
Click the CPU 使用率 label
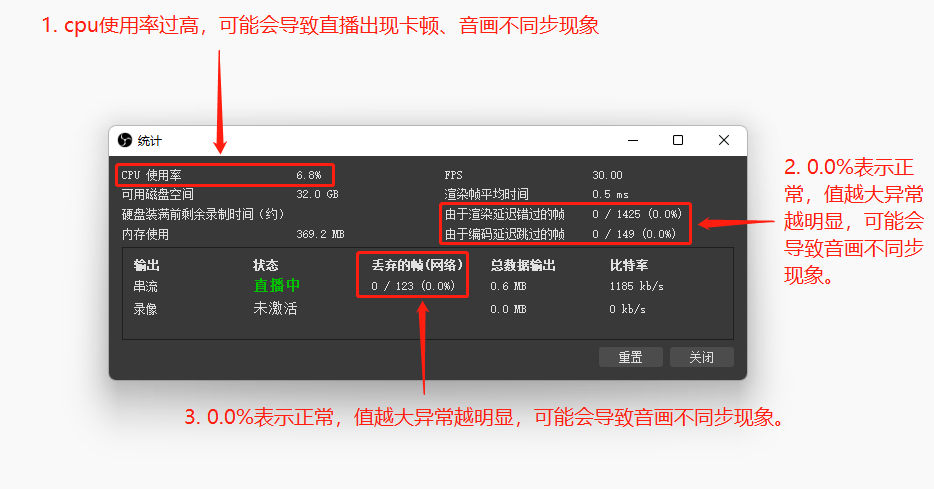(151, 175)
